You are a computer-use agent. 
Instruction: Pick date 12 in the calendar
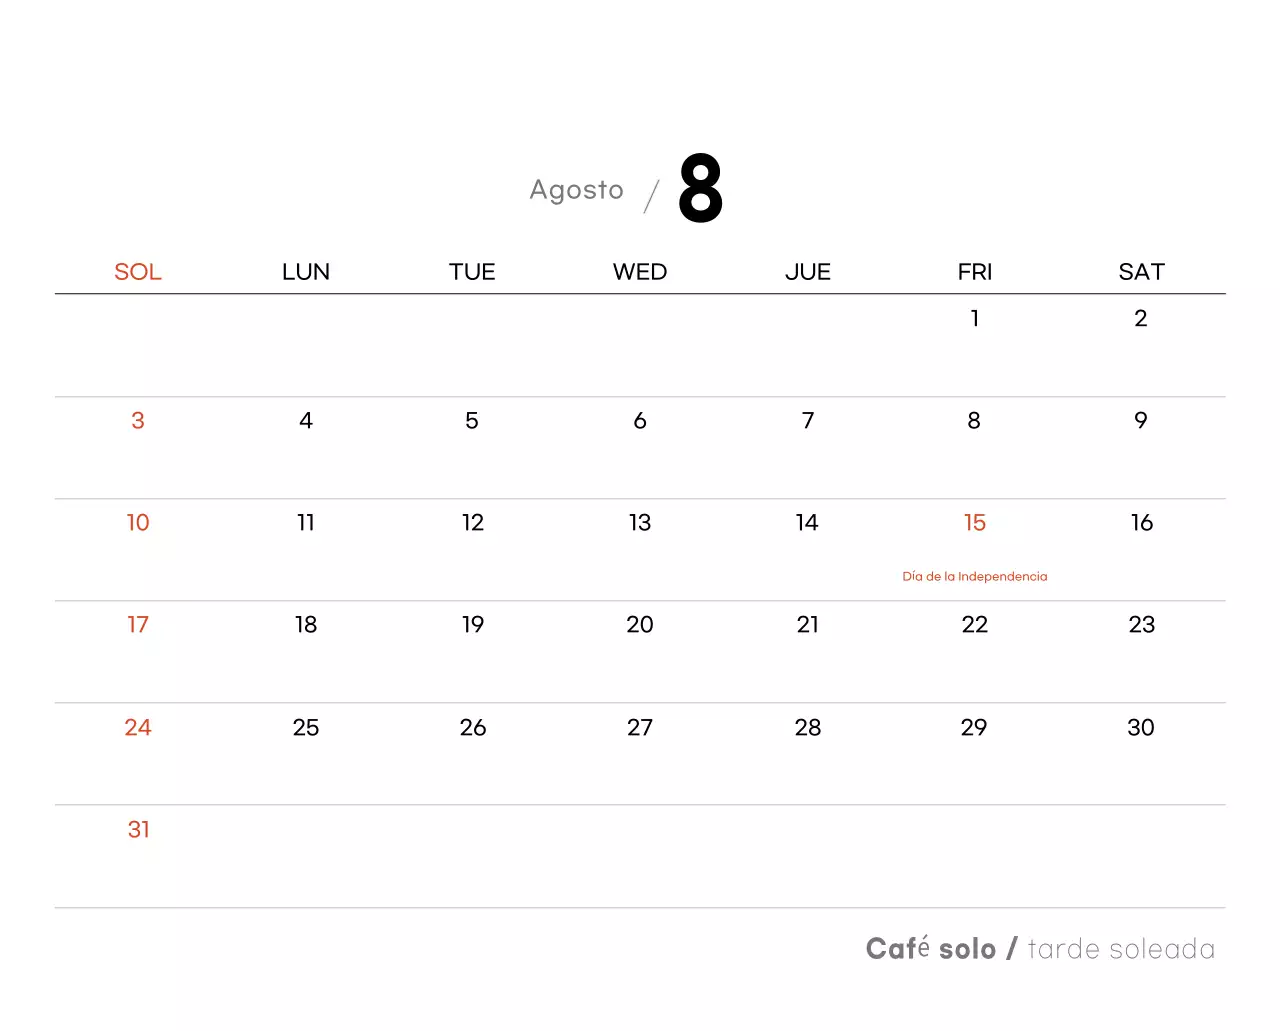(x=473, y=523)
